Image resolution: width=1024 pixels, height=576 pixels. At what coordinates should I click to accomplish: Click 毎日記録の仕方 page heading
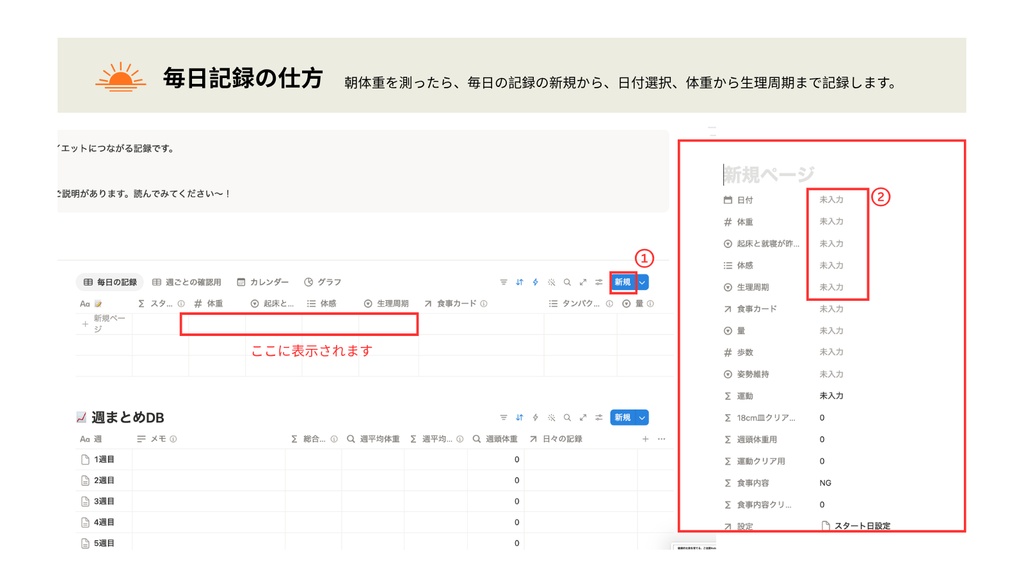click(243, 78)
